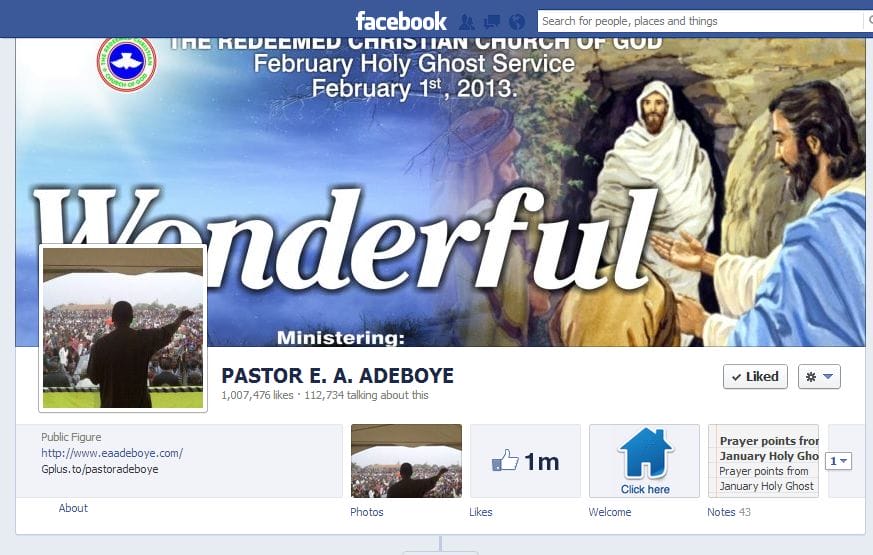This screenshot has height=555, width=873.
Task: Open the About section
Action: pos(73,508)
